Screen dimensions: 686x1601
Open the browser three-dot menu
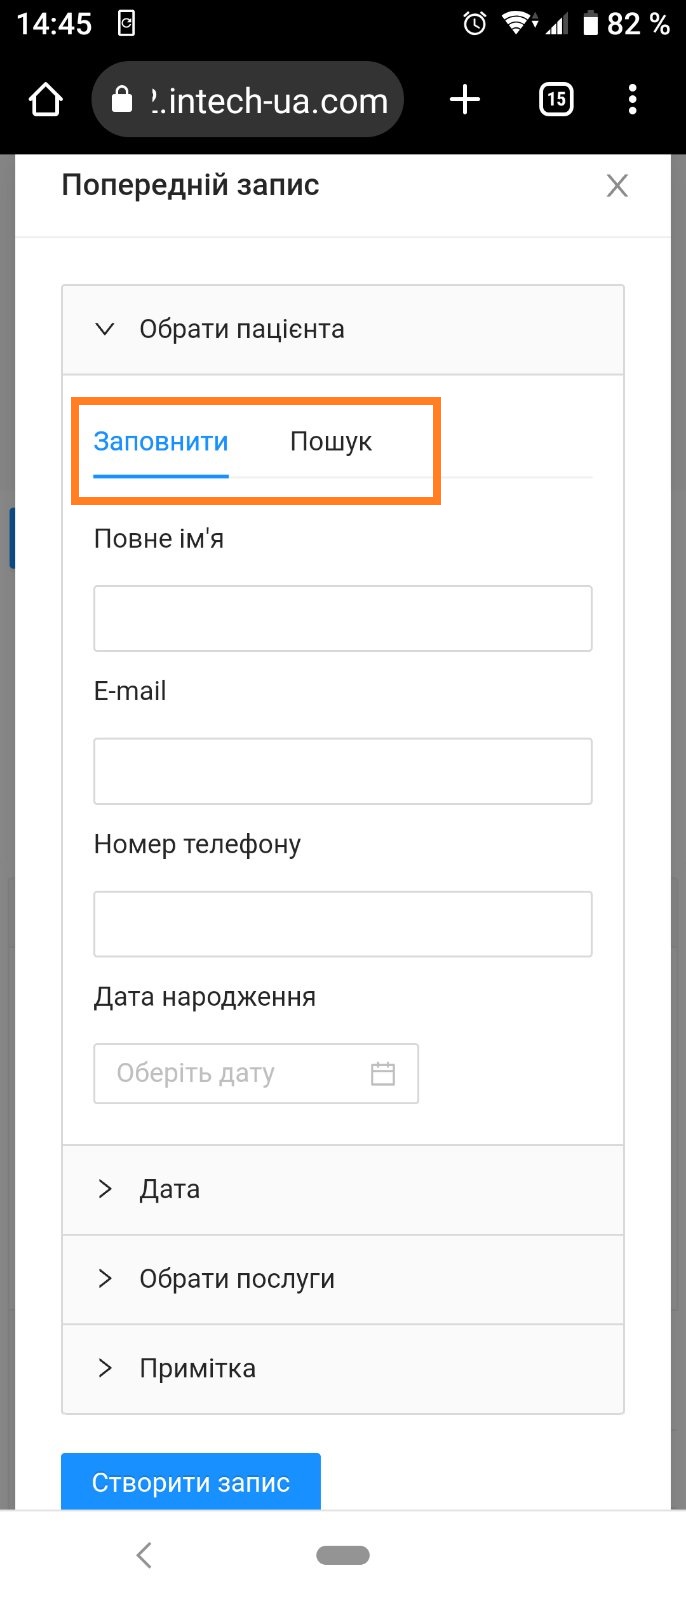coord(632,100)
